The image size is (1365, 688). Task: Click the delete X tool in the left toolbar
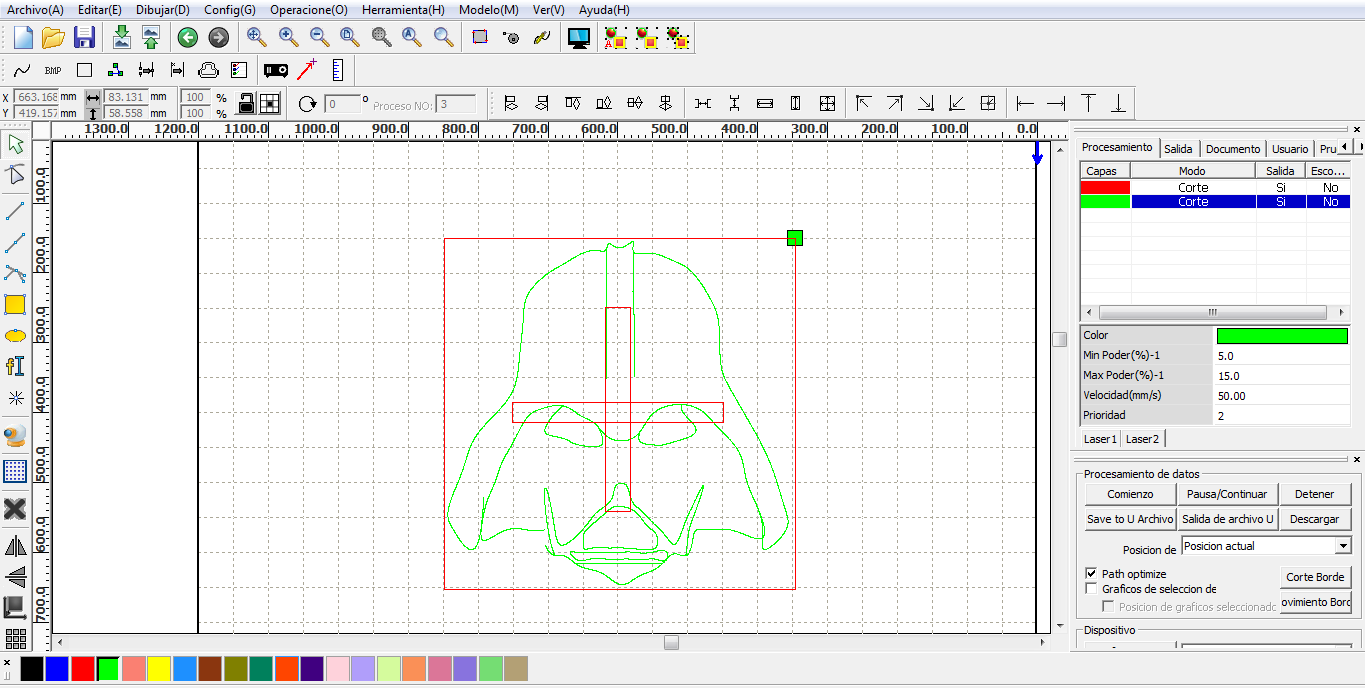point(15,509)
